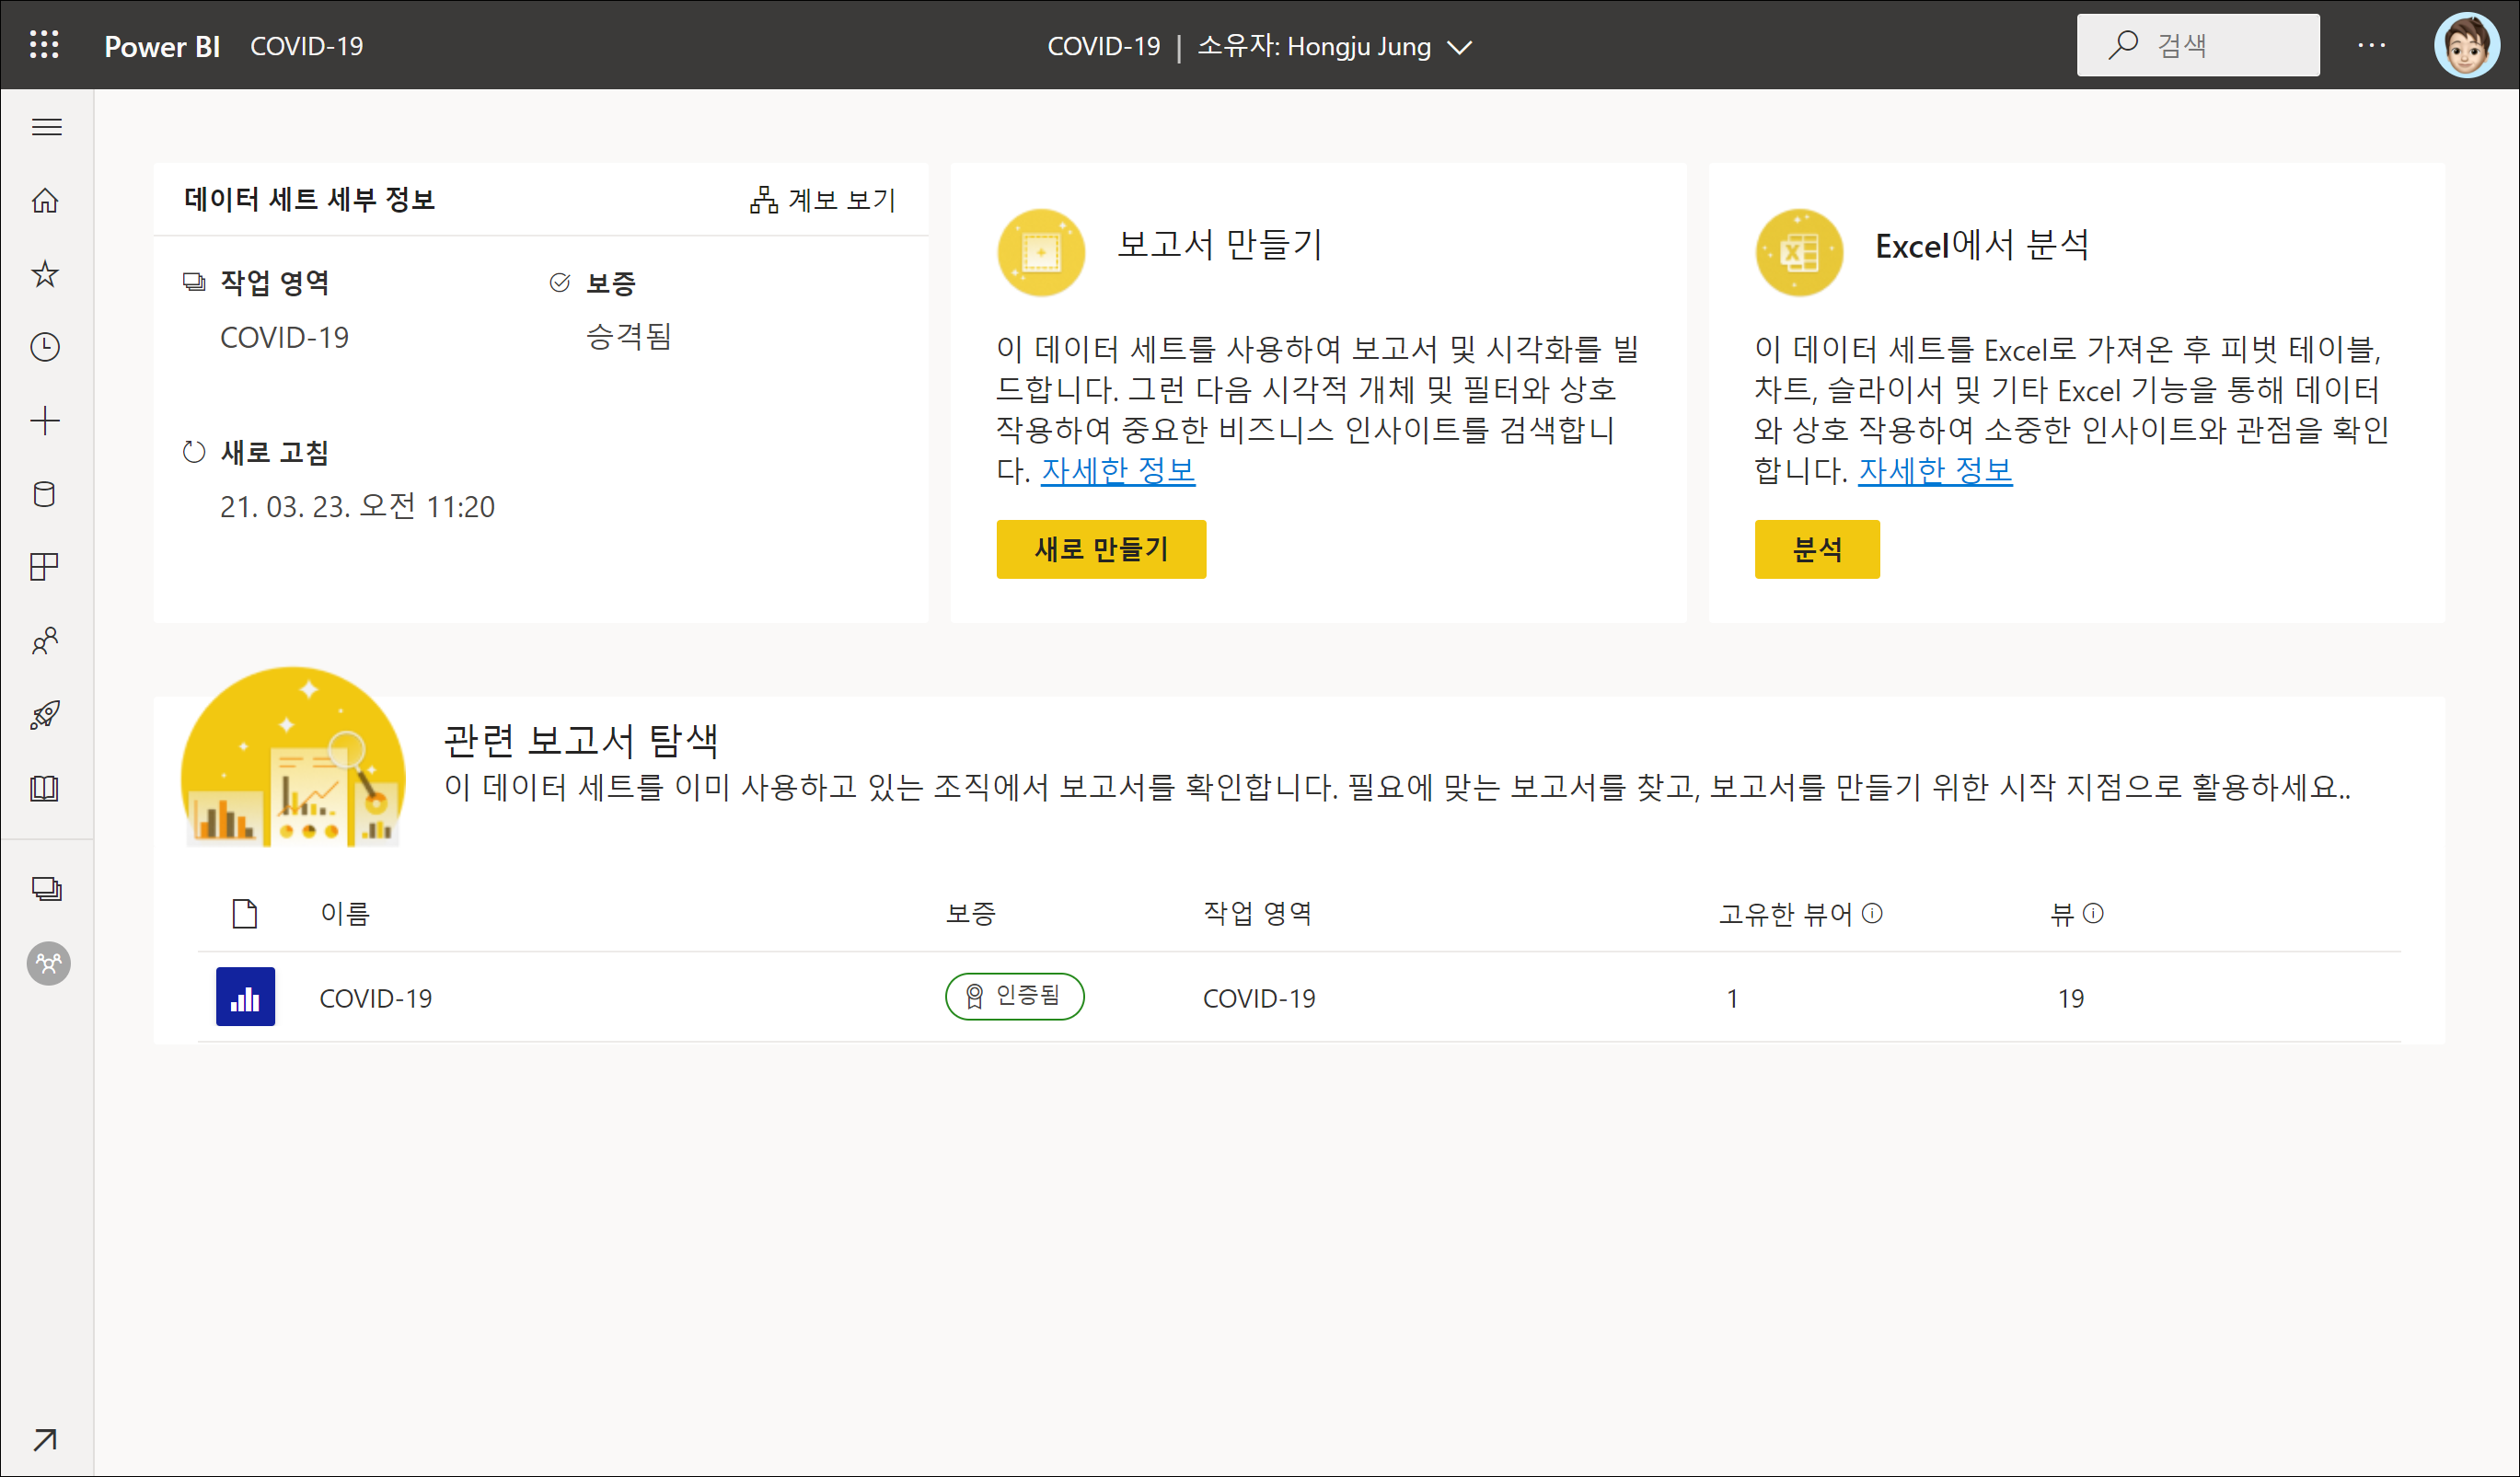Screen dimensions: 2520x1477
Task: Go to Home in sidebar
Action: tap(45, 200)
